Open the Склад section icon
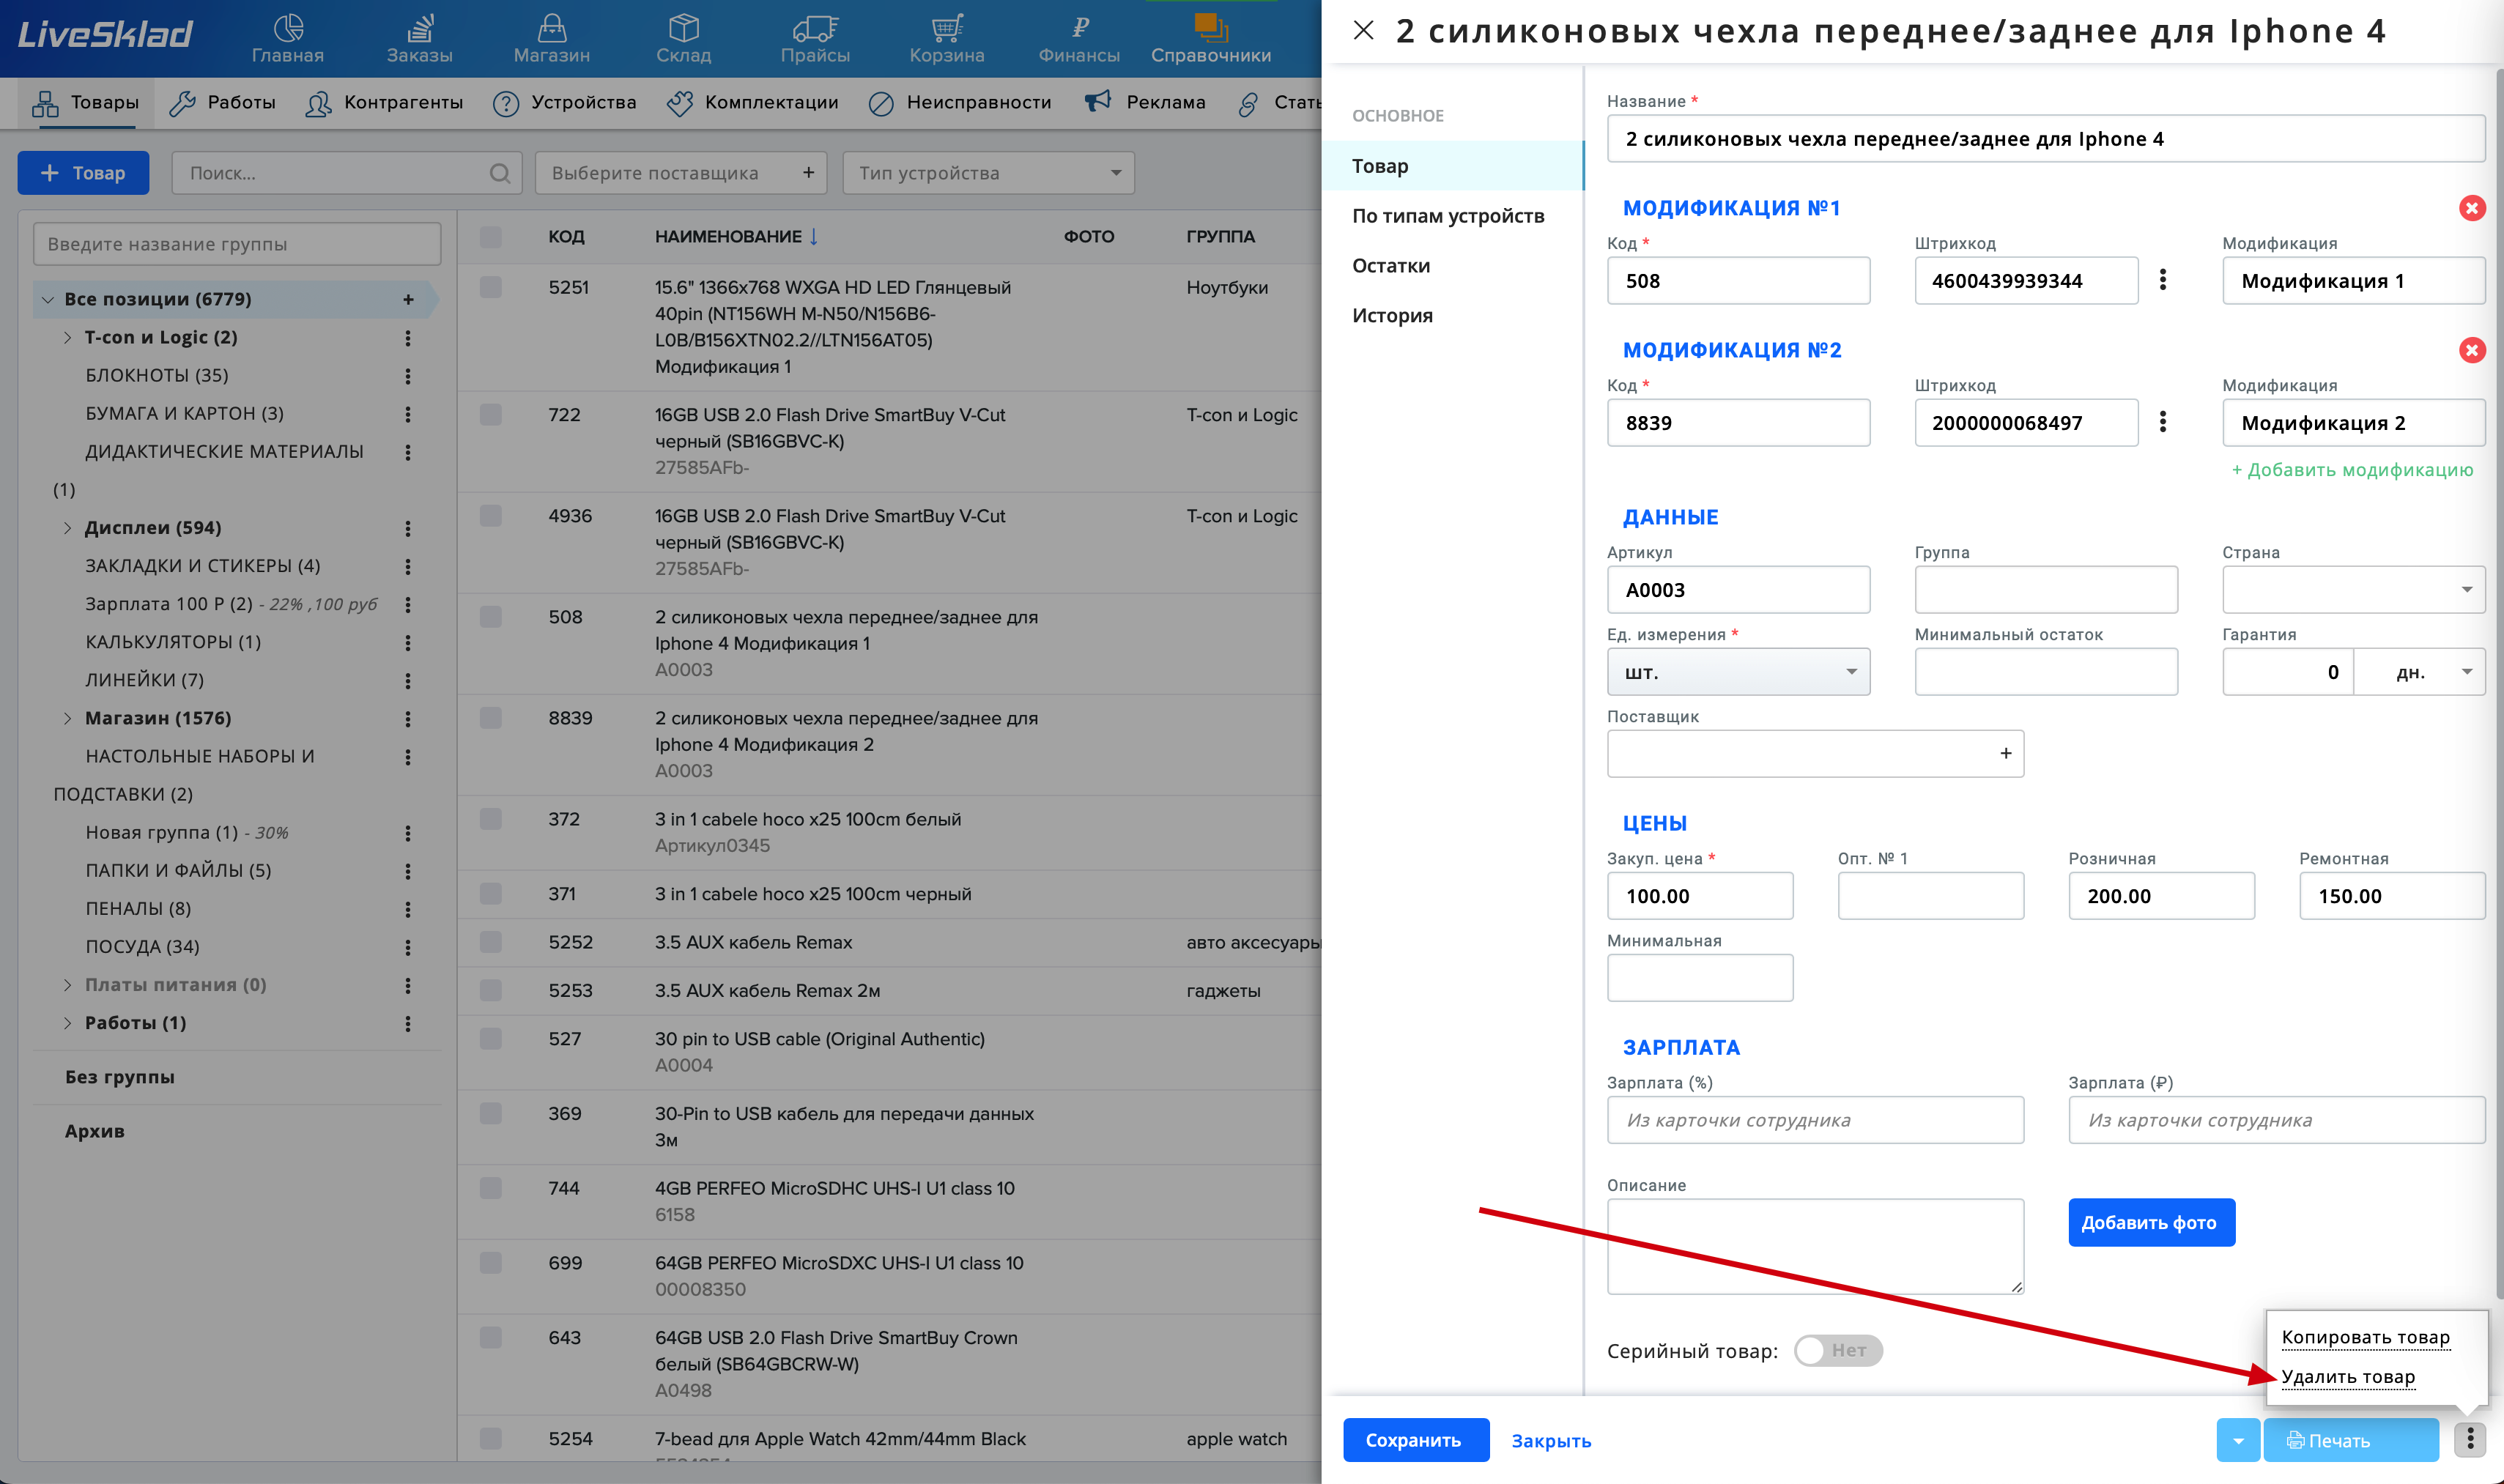This screenshot has height=1484, width=2504. point(684,28)
